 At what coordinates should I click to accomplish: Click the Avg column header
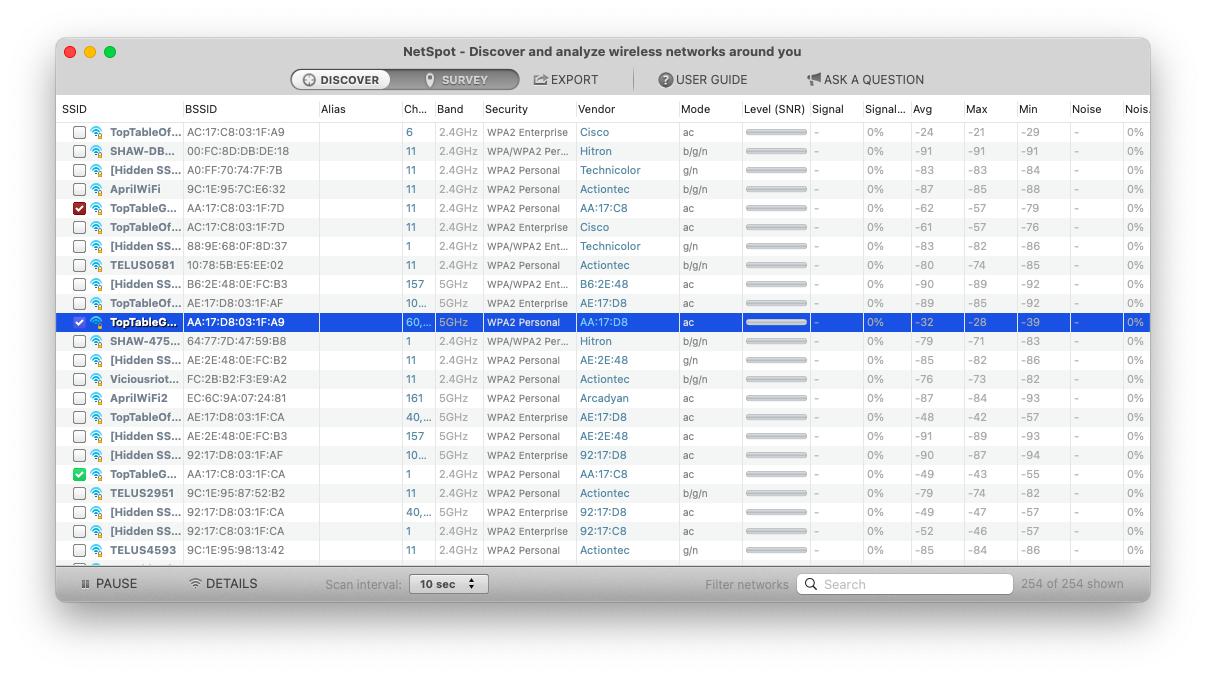pos(937,109)
